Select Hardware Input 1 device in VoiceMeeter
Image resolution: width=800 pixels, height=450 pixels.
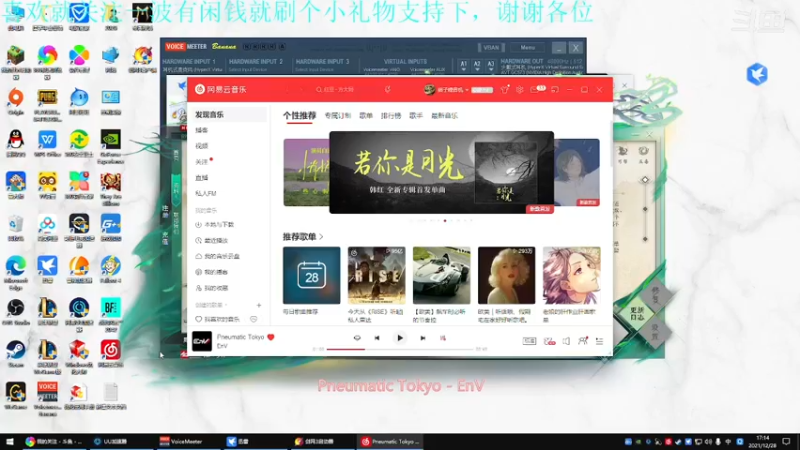(192, 69)
